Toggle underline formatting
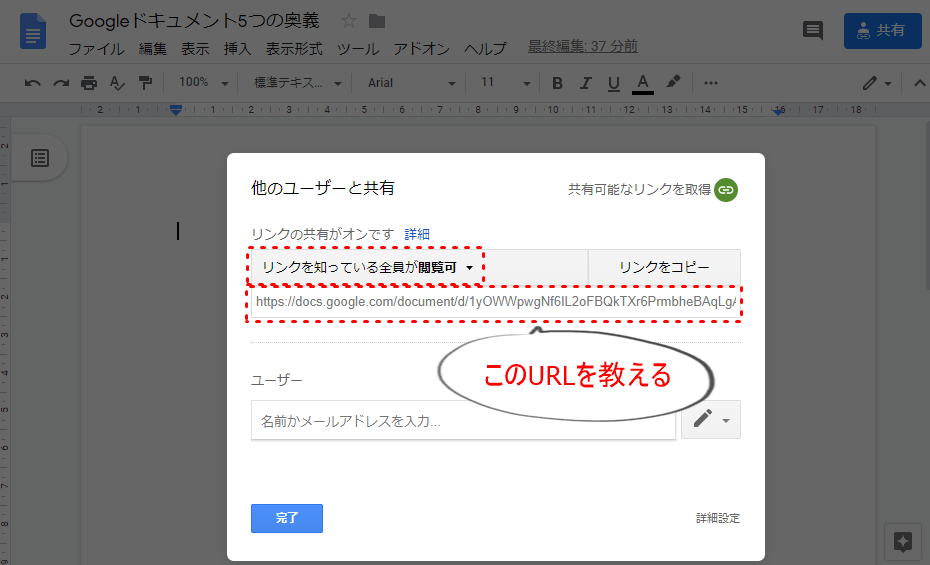The height and width of the screenshot is (565, 930). pyautogui.click(x=614, y=83)
